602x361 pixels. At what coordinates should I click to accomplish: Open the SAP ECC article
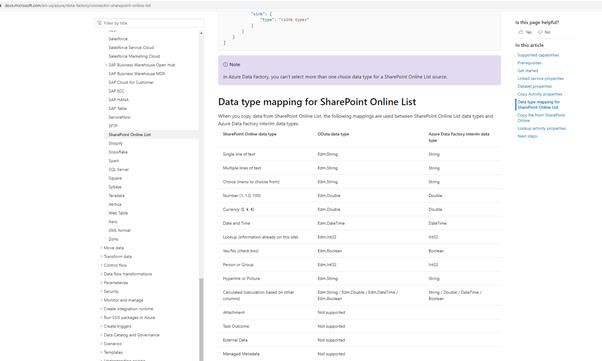pos(116,91)
